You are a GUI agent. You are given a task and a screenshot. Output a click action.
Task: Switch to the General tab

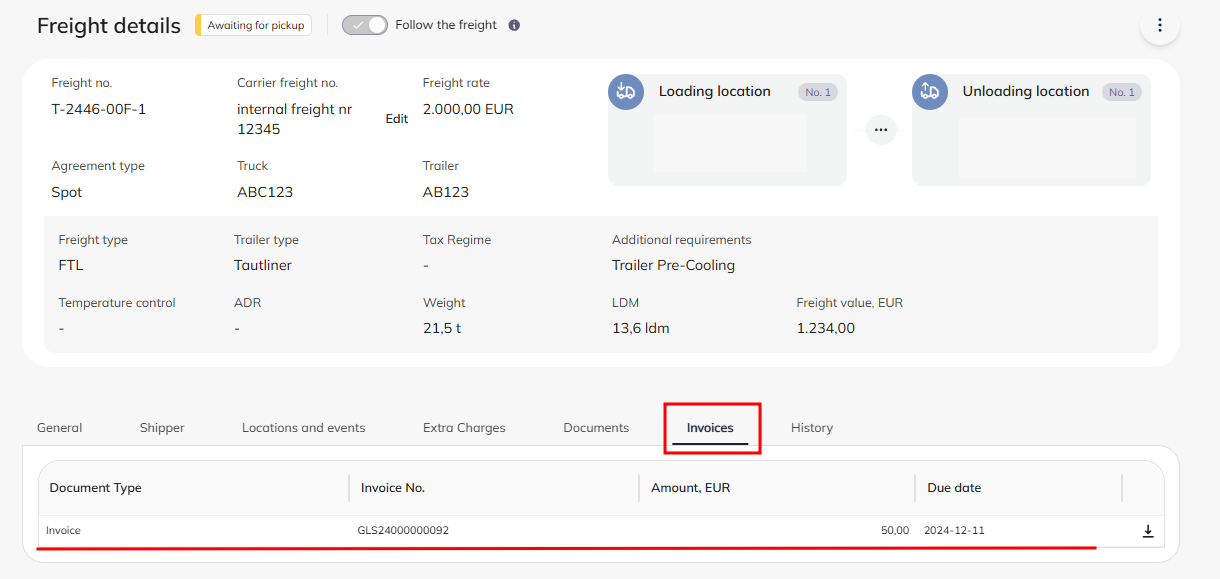[60, 428]
